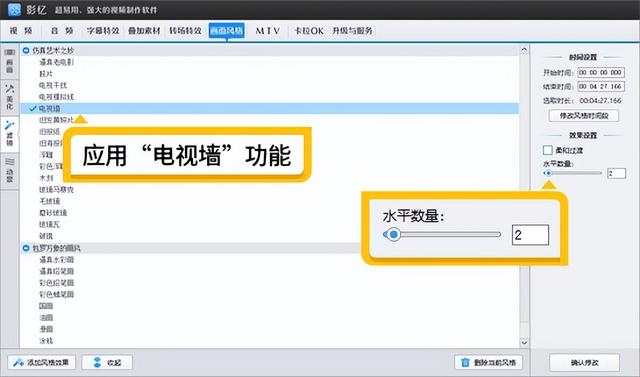Viewport: 640px width, 377px height.
Task: Edit the 开始时间 field
Action: (x=601, y=73)
